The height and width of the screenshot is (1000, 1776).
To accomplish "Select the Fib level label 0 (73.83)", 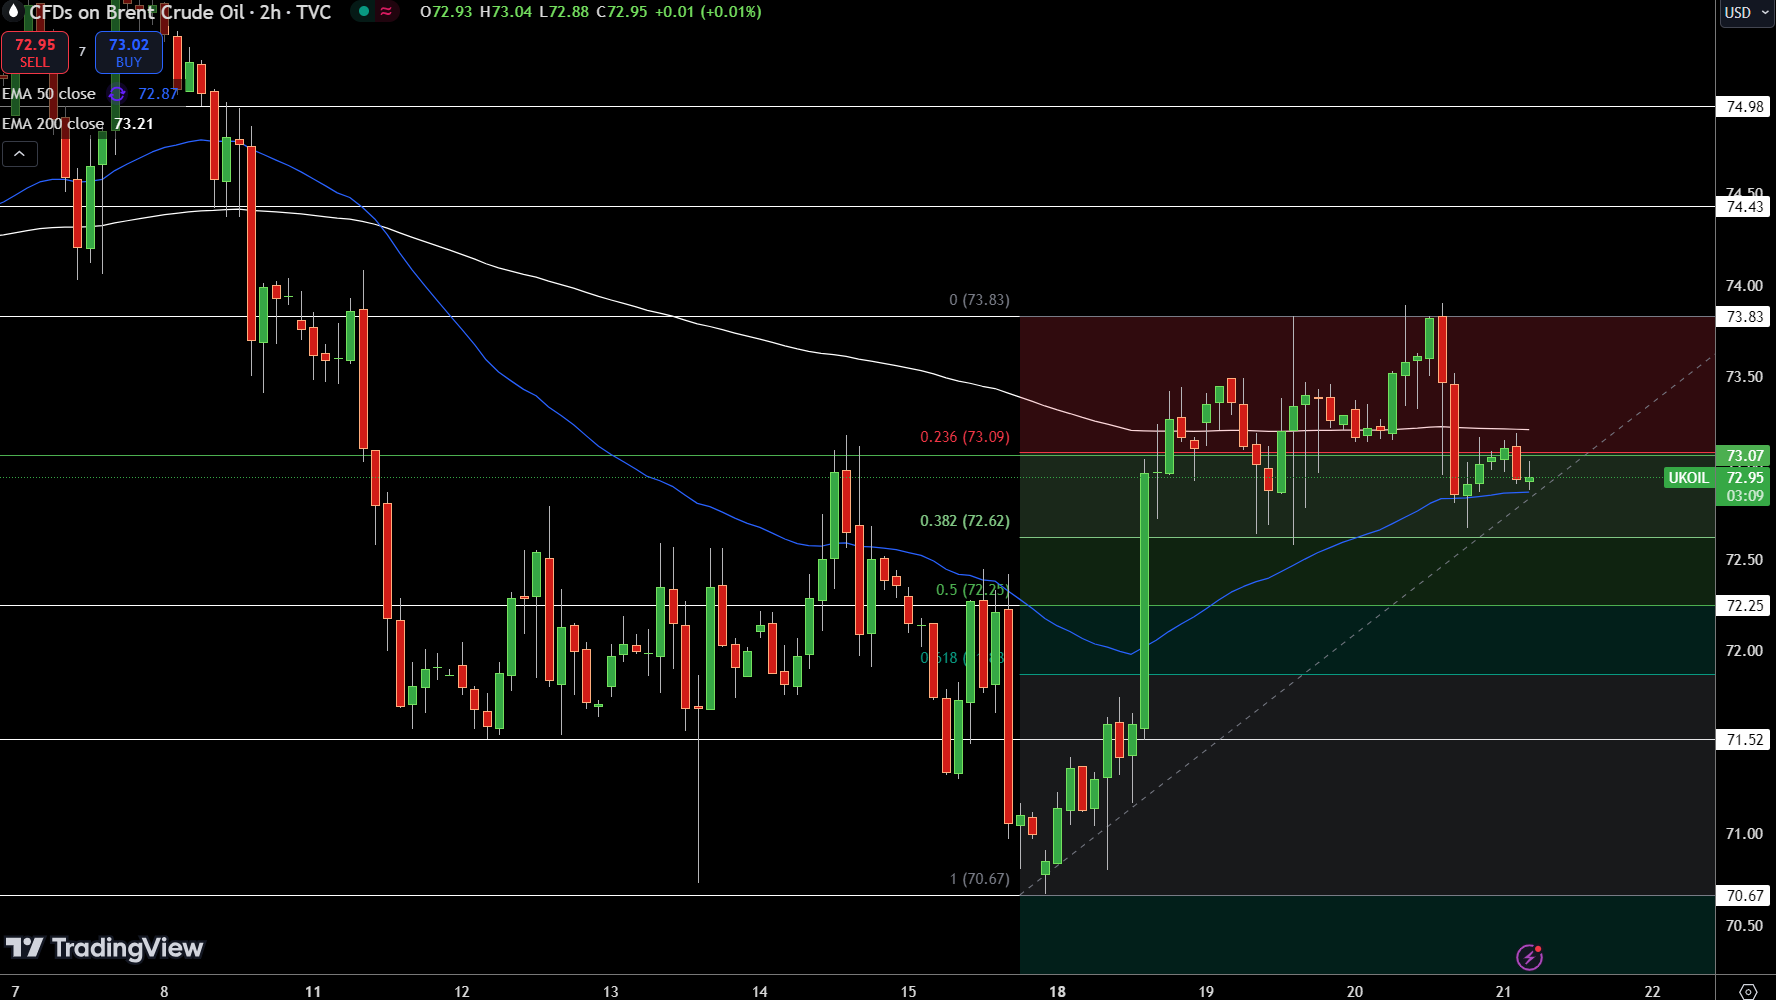I will [979, 300].
